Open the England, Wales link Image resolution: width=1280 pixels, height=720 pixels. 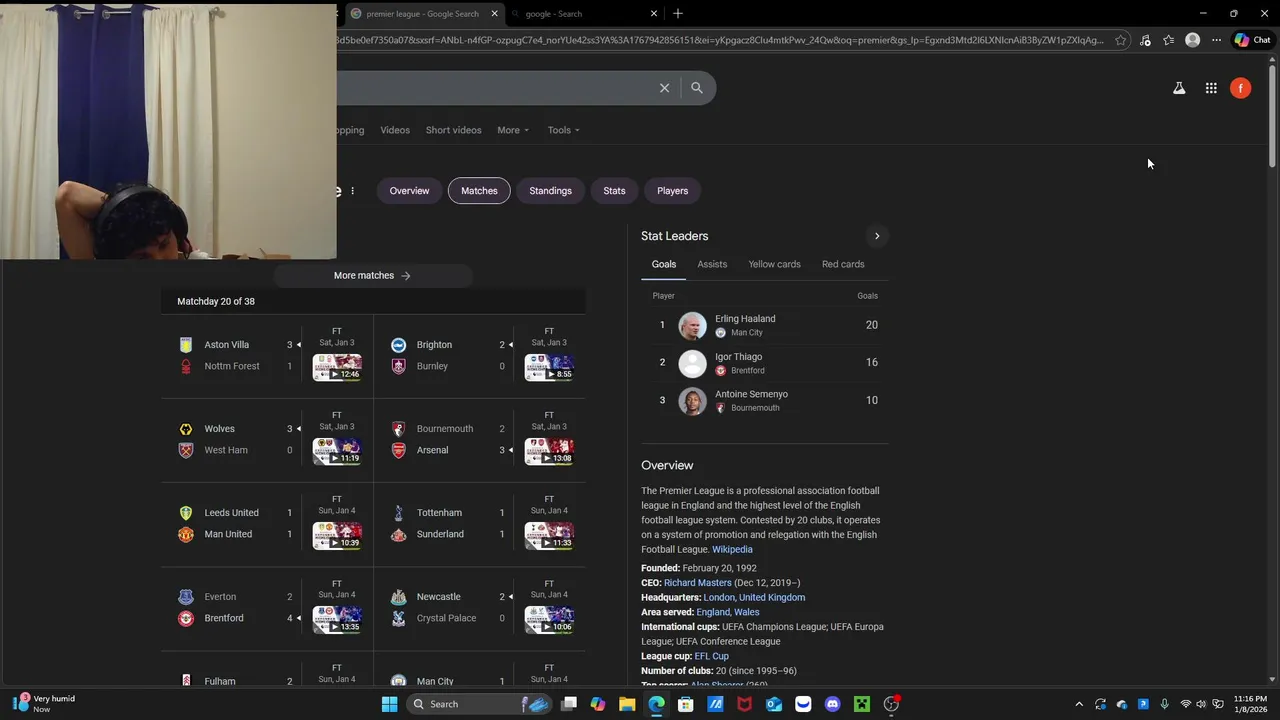728,612
